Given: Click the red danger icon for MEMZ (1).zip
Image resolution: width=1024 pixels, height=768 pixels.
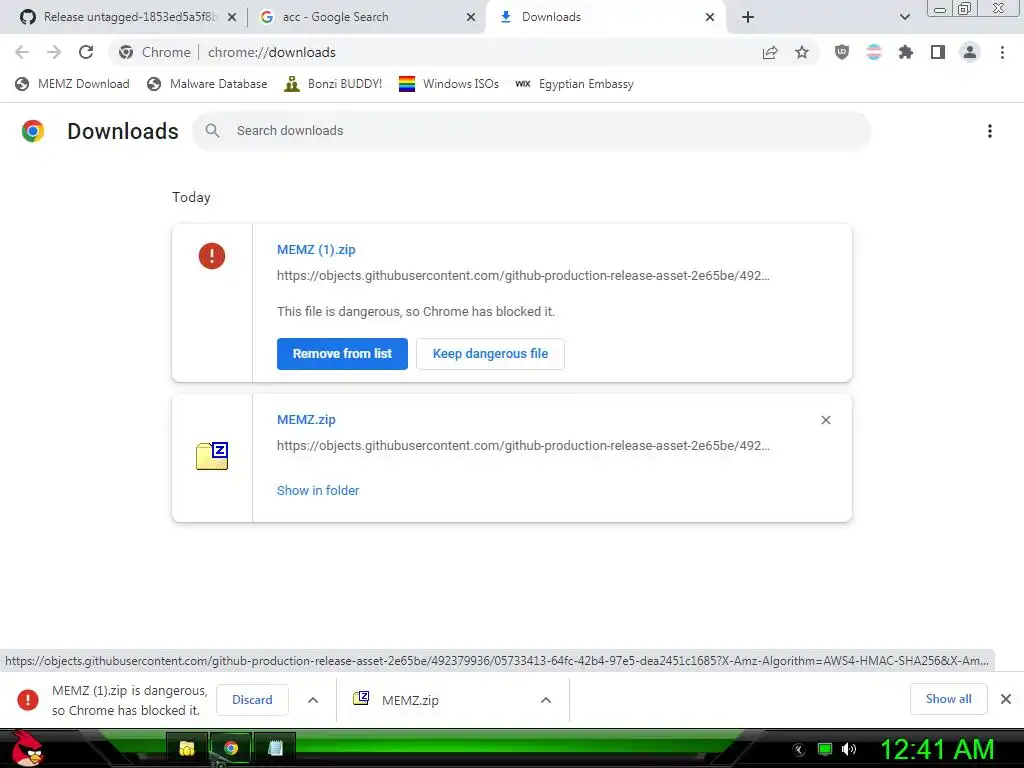Looking at the screenshot, I should point(212,255).
